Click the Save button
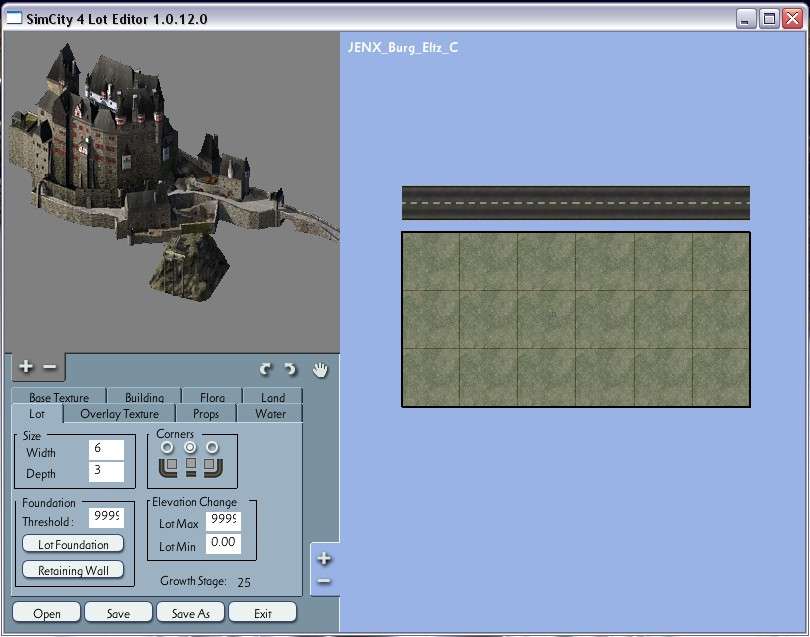 (x=118, y=613)
